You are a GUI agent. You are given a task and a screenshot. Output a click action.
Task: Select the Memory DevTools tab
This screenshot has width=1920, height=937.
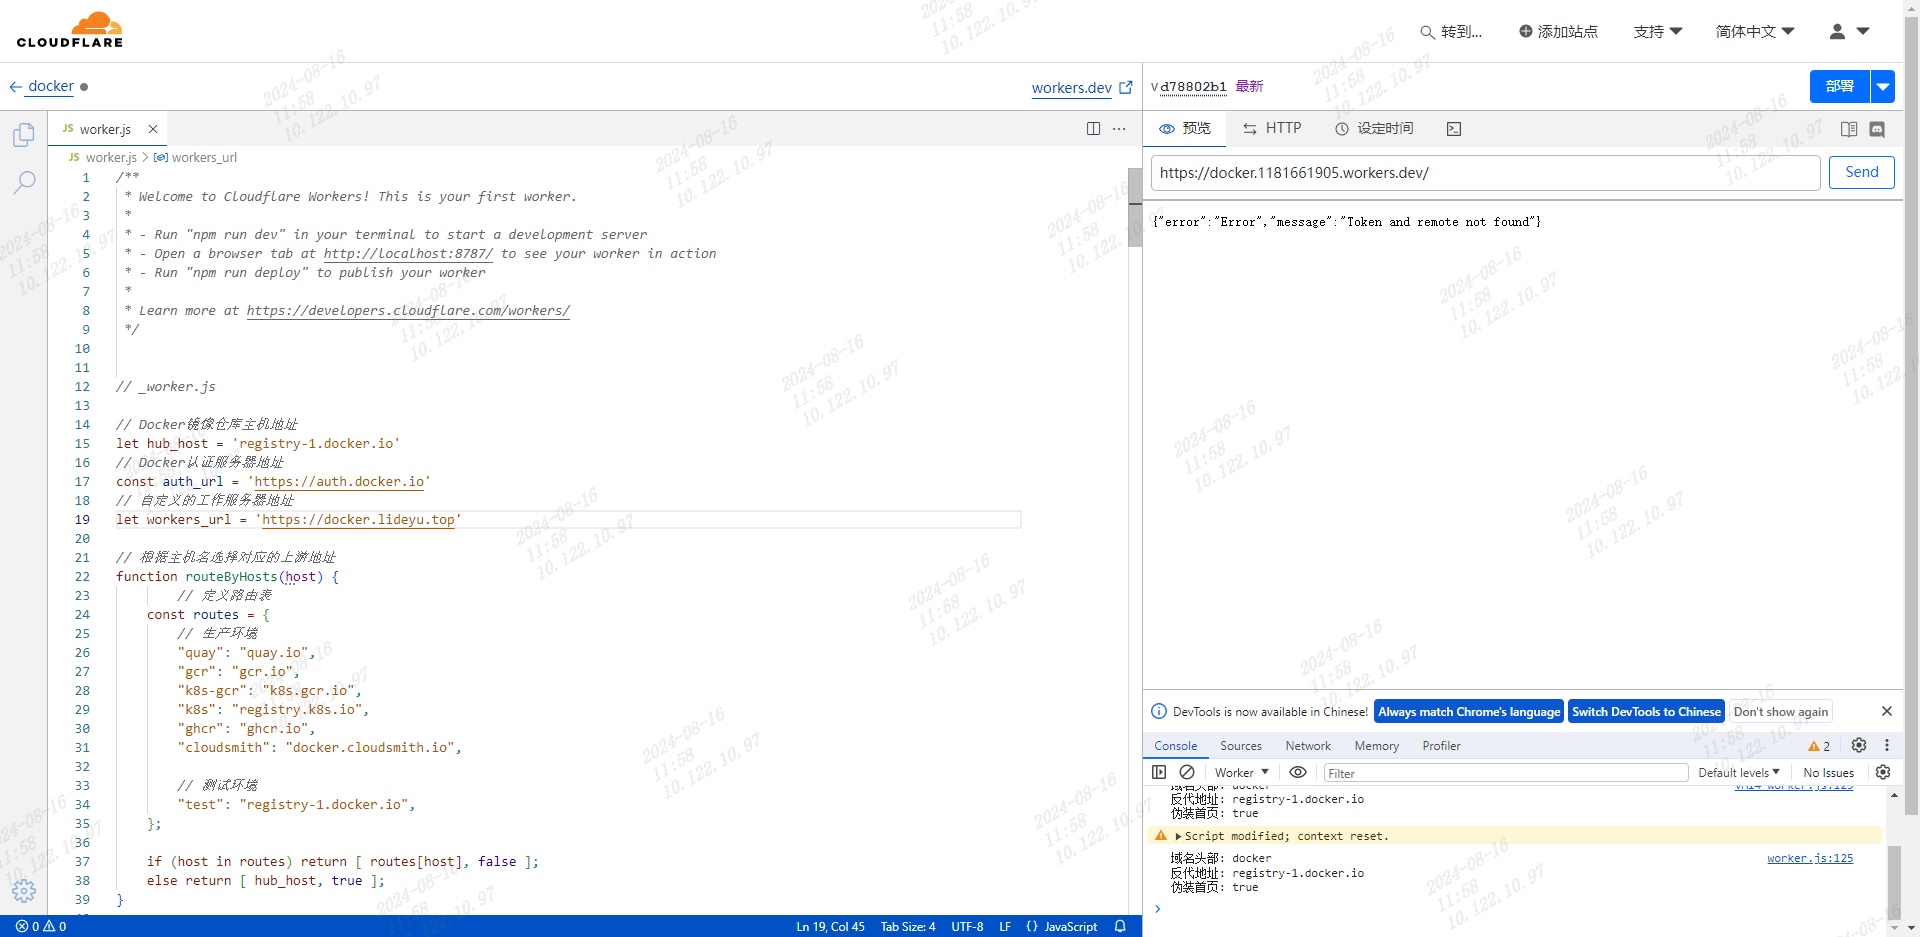pyautogui.click(x=1377, y=746)
